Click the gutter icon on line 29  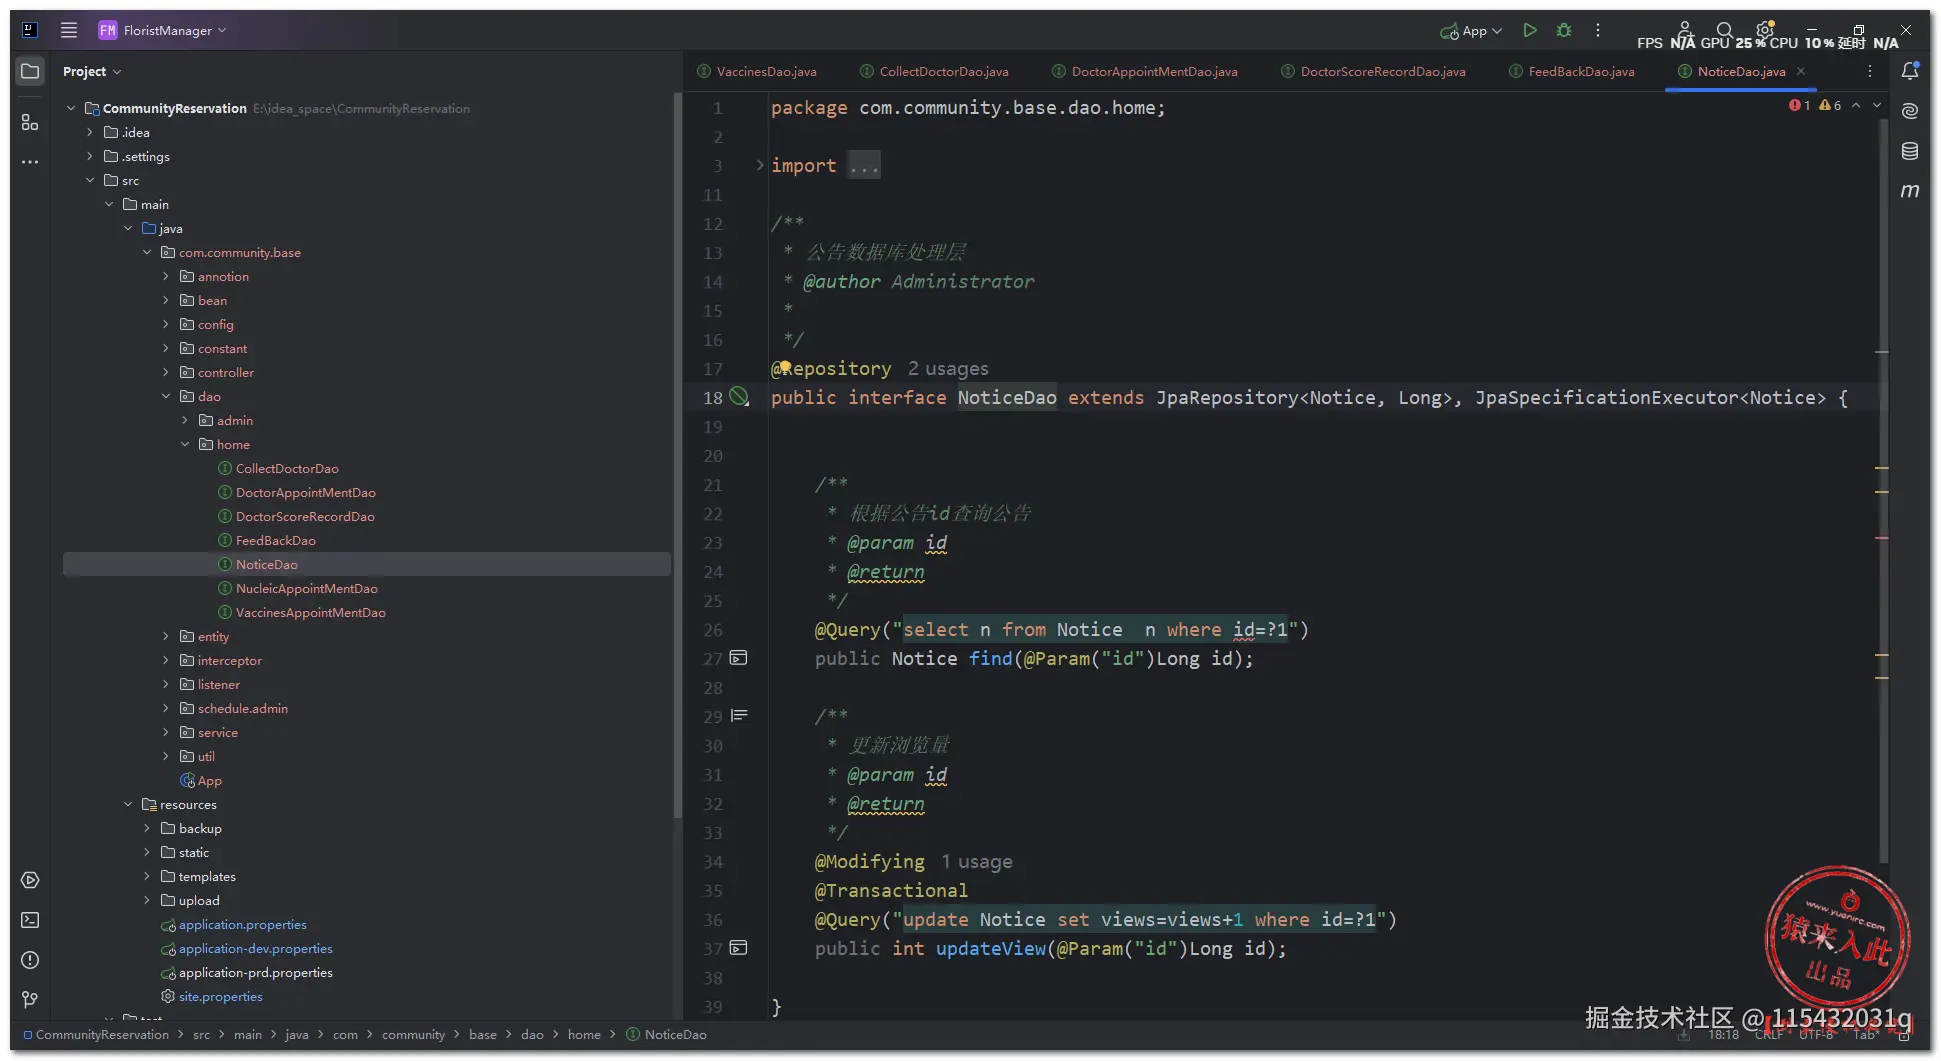(739, 716)
